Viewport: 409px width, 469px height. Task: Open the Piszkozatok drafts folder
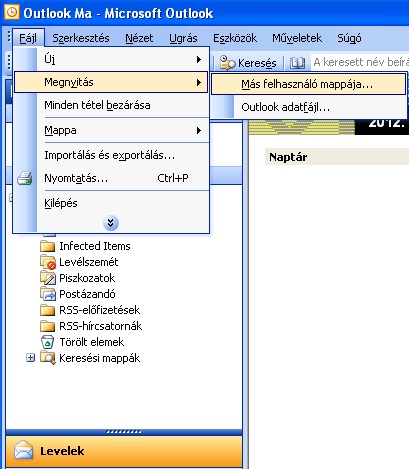87,278
